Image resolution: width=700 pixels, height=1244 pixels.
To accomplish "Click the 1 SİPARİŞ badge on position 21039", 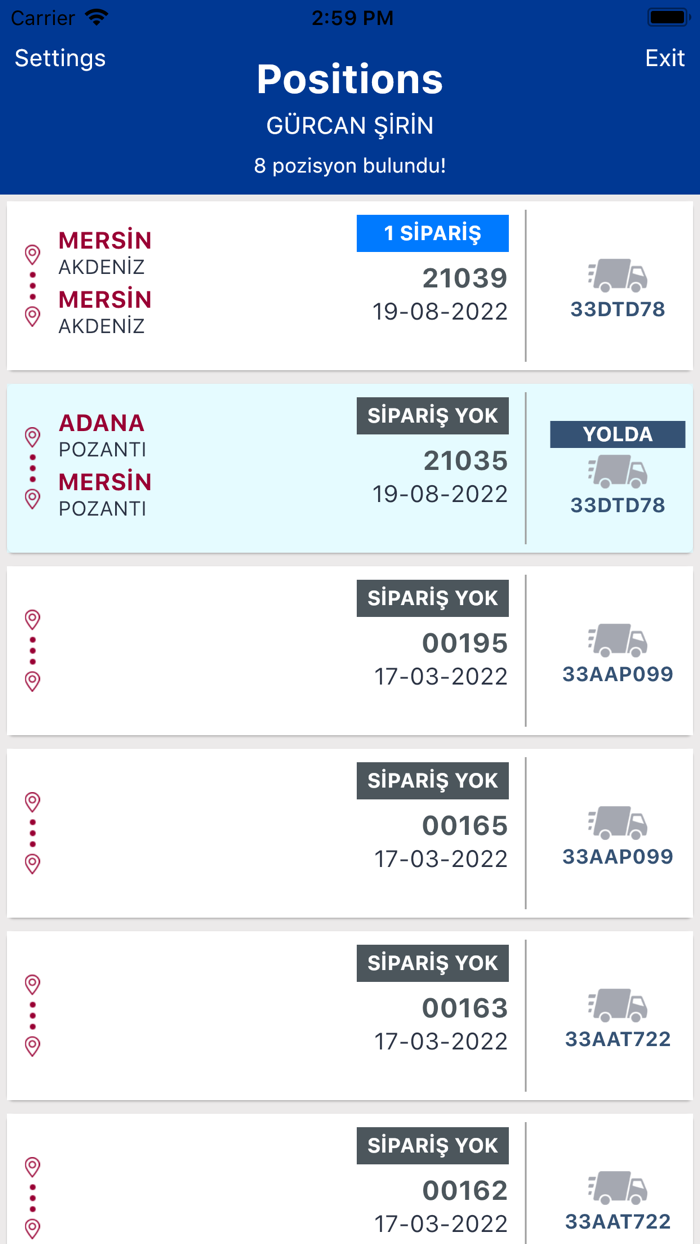I will click(432, 233).
